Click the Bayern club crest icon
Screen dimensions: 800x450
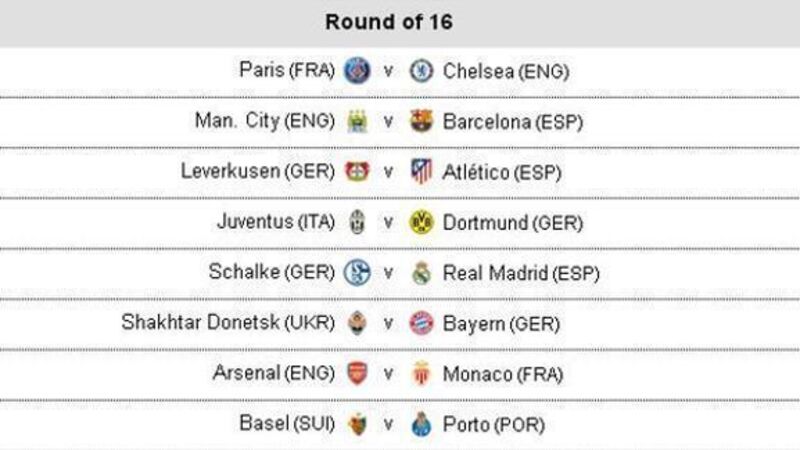tap(421, 323)
